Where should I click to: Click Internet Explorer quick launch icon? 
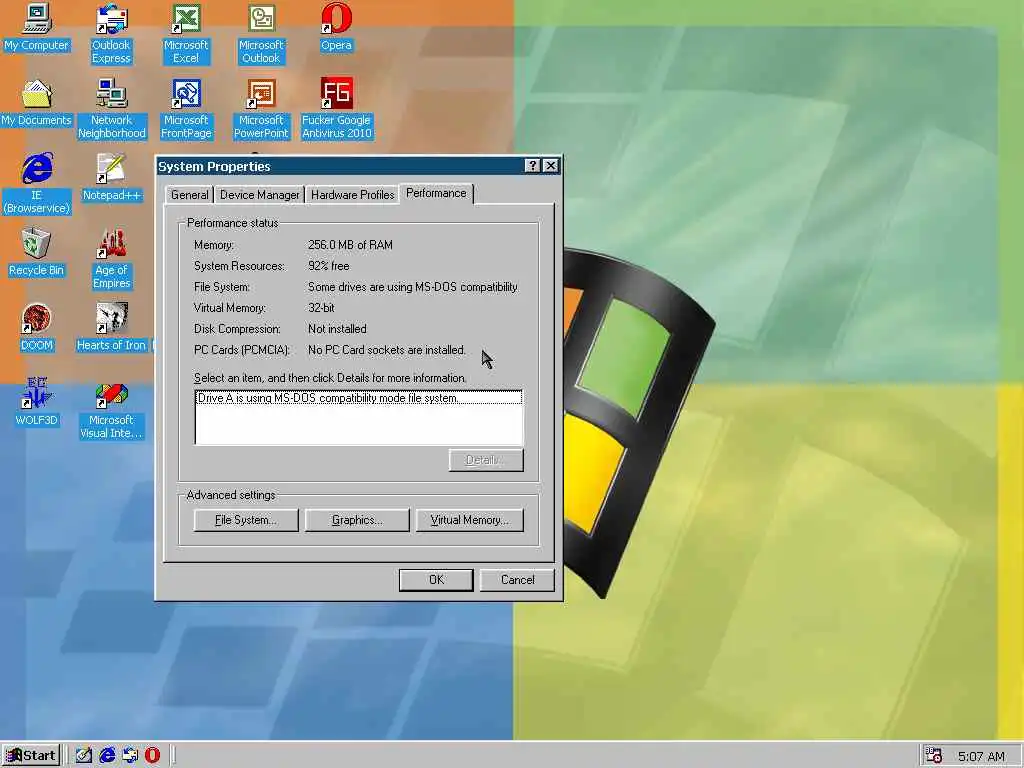(107, 755)
